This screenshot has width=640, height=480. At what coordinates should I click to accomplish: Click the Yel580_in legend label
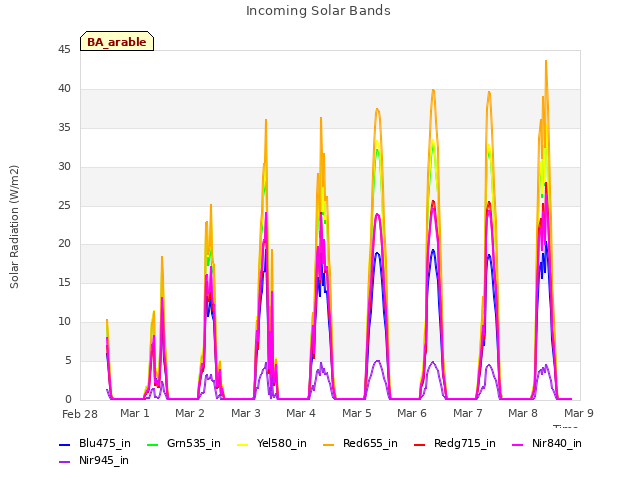282,444
